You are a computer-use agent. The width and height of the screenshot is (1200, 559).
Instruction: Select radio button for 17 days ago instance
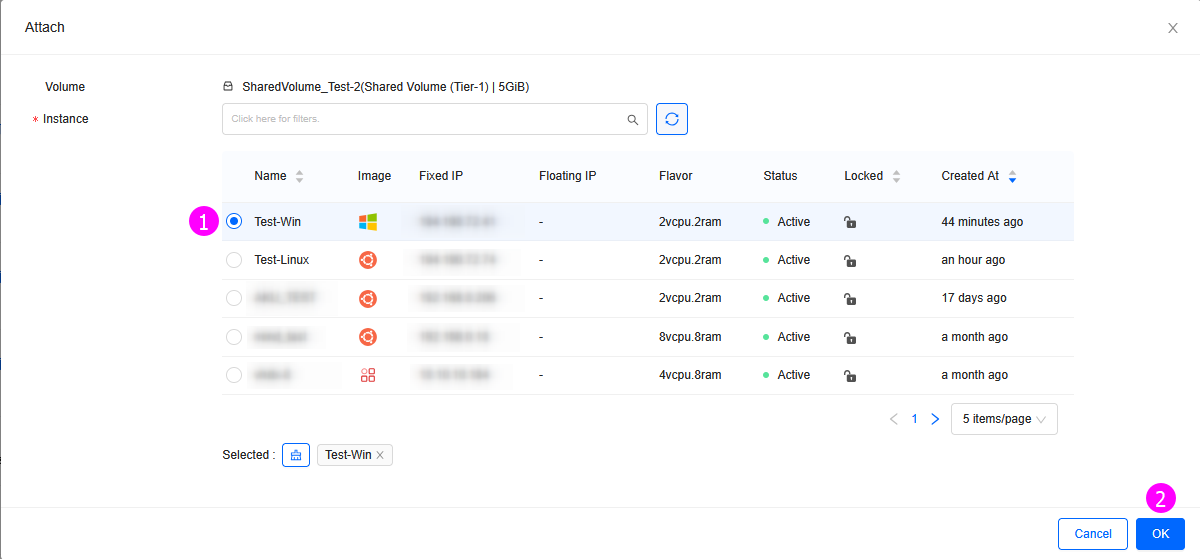coord(234,298)
